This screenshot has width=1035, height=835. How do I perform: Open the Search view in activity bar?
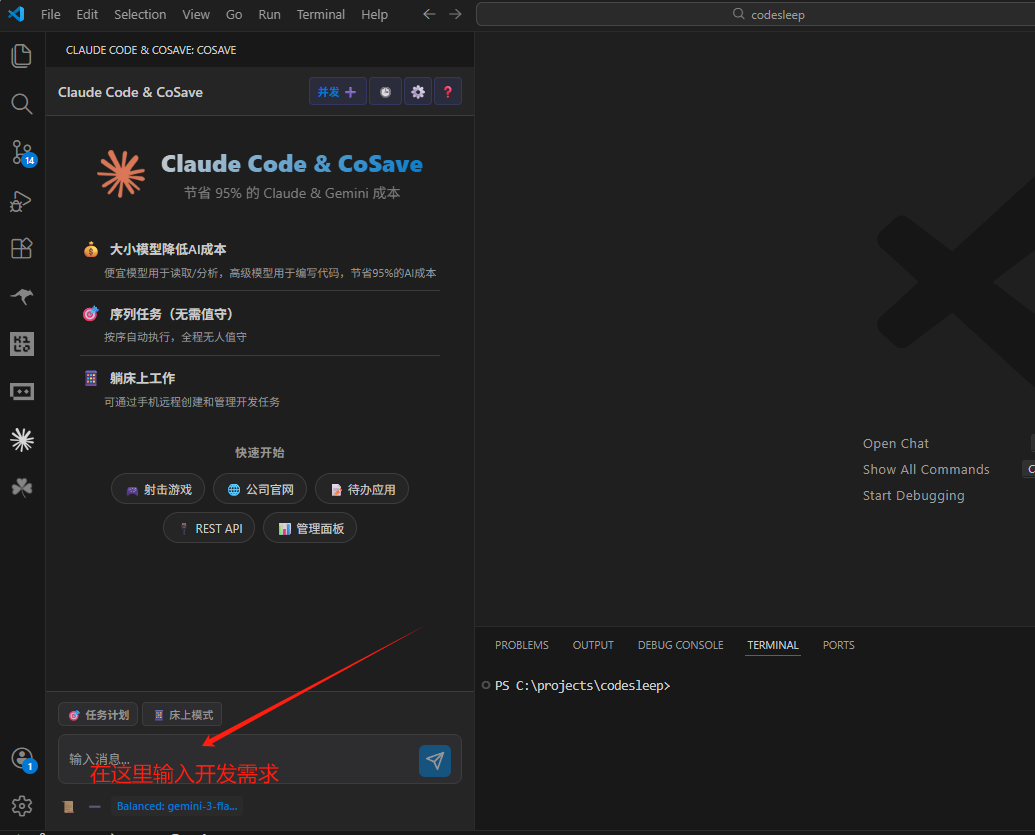pos(21,104)
